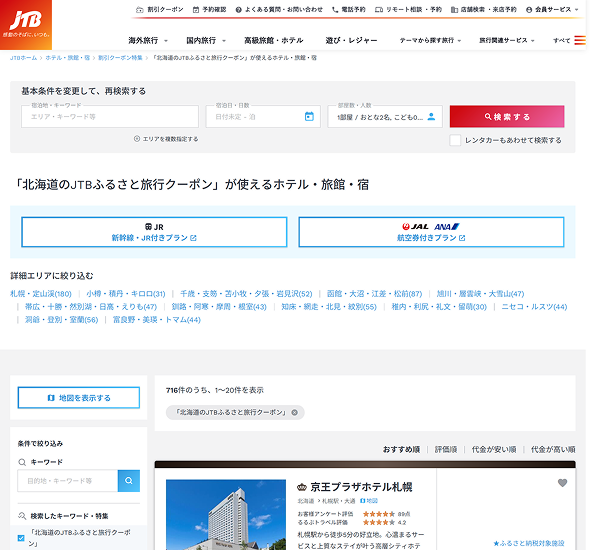
Task: Sort by 評価順
Action: point(446,450)
